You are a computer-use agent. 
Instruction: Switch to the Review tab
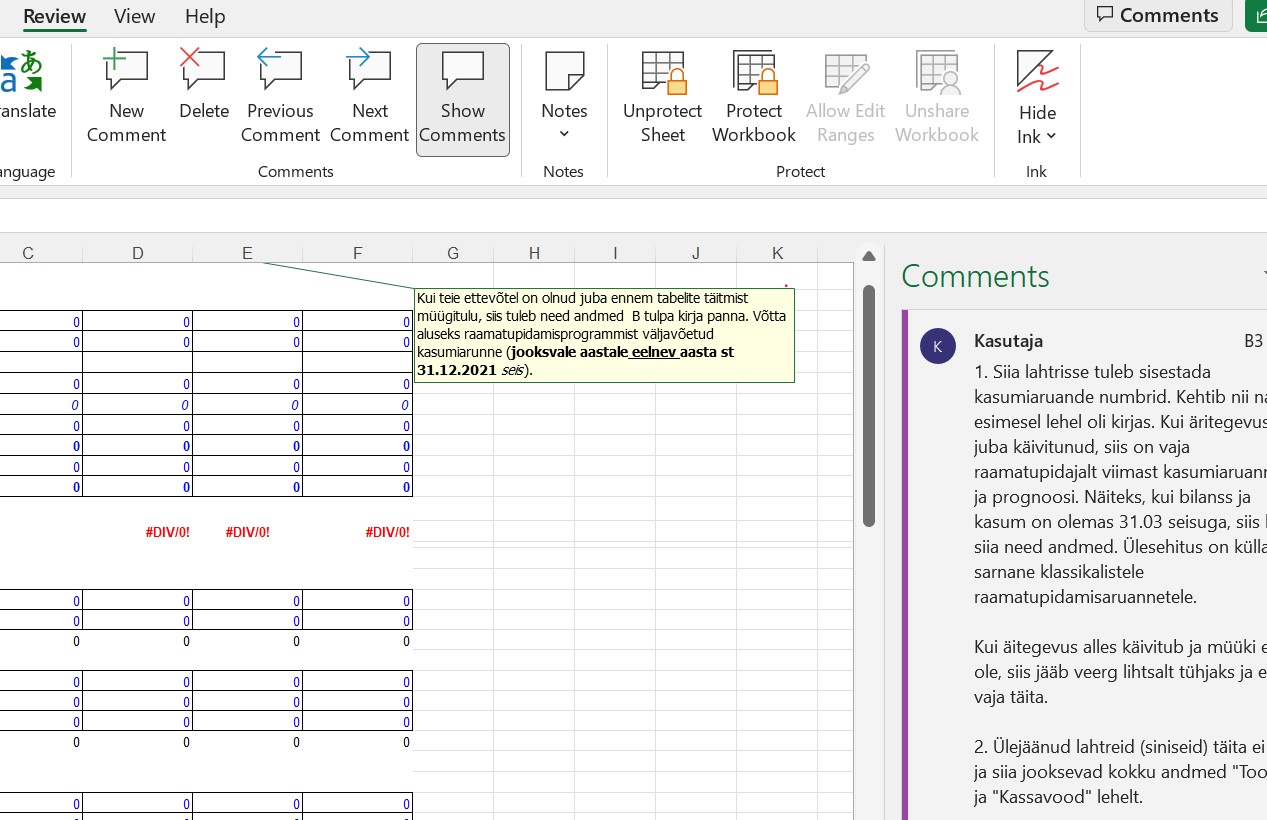(54, 16)
